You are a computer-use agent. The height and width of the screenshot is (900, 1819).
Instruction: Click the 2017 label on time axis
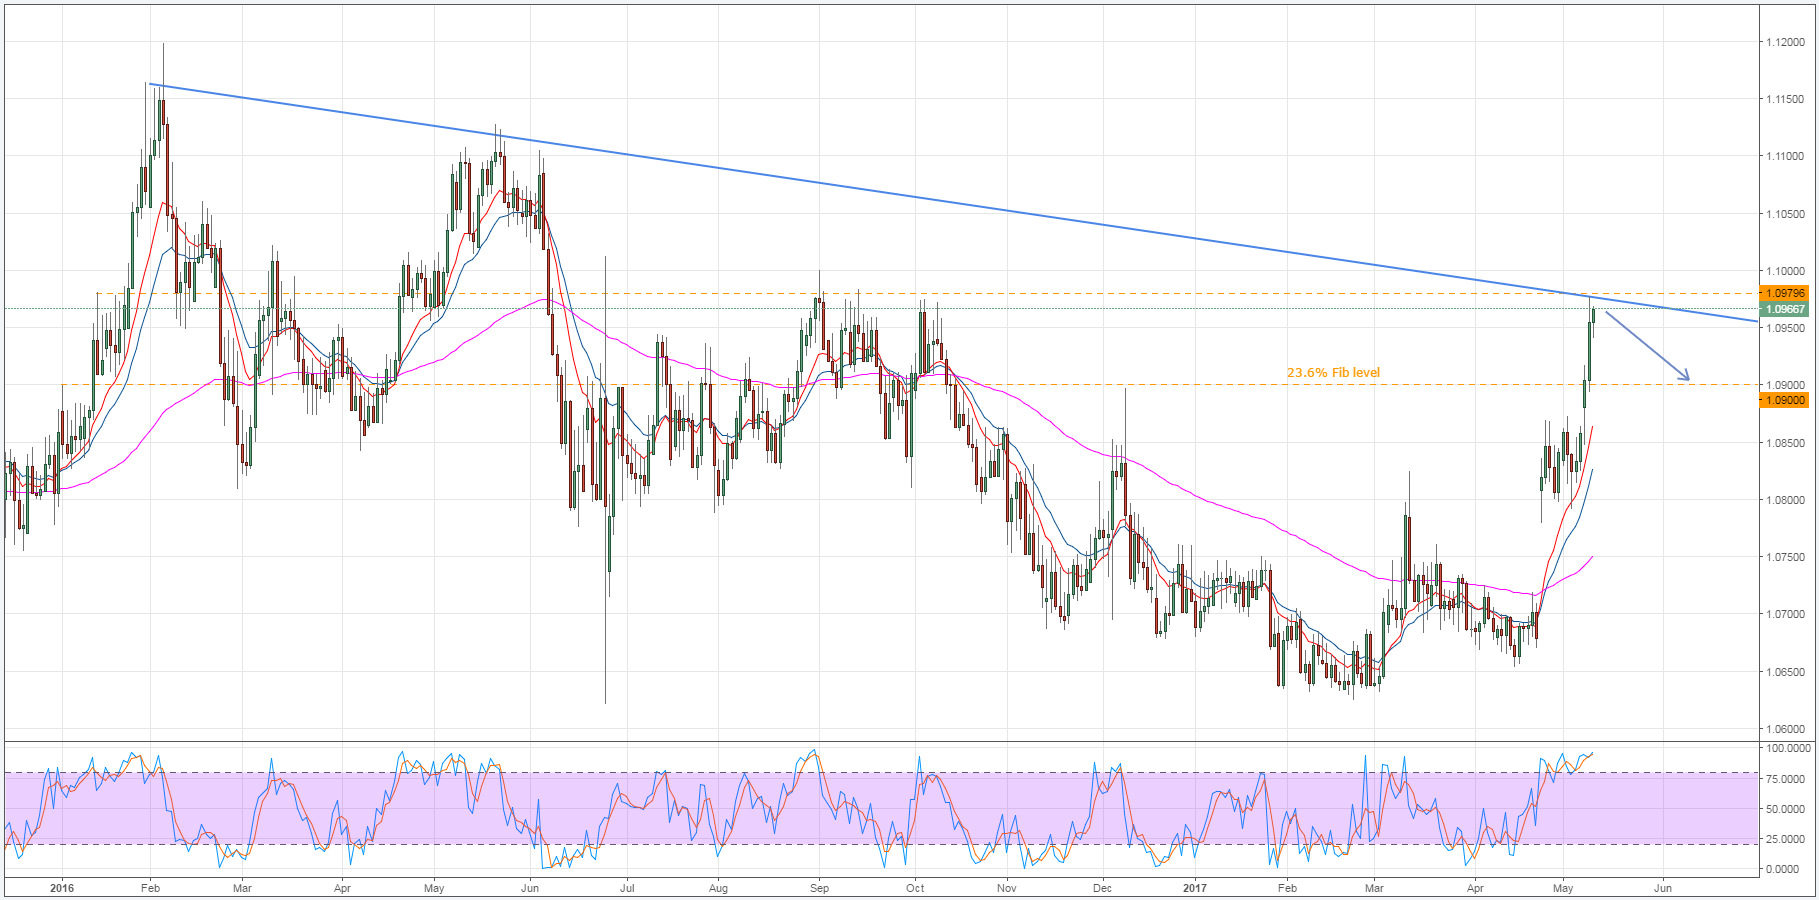[1195, 888]
